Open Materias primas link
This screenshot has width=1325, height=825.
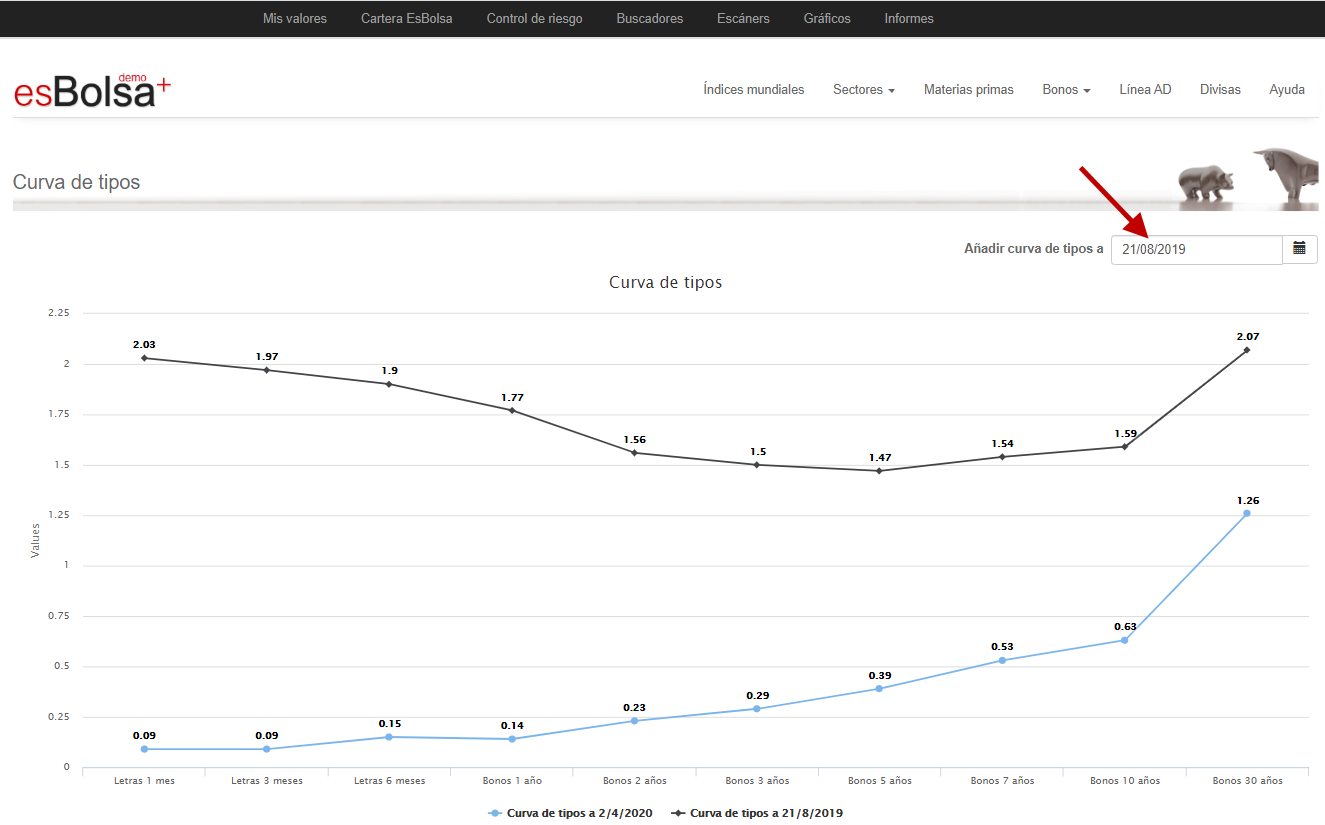(968, 90)
